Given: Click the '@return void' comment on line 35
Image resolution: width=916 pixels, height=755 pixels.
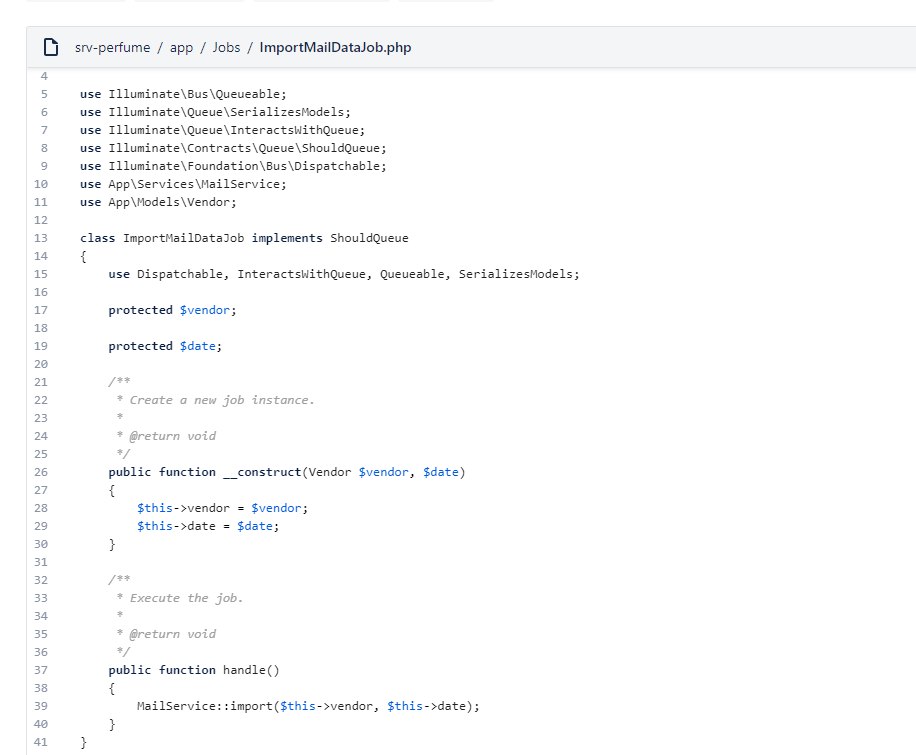Looking at the screenshot, I should [x=166, y=634].
